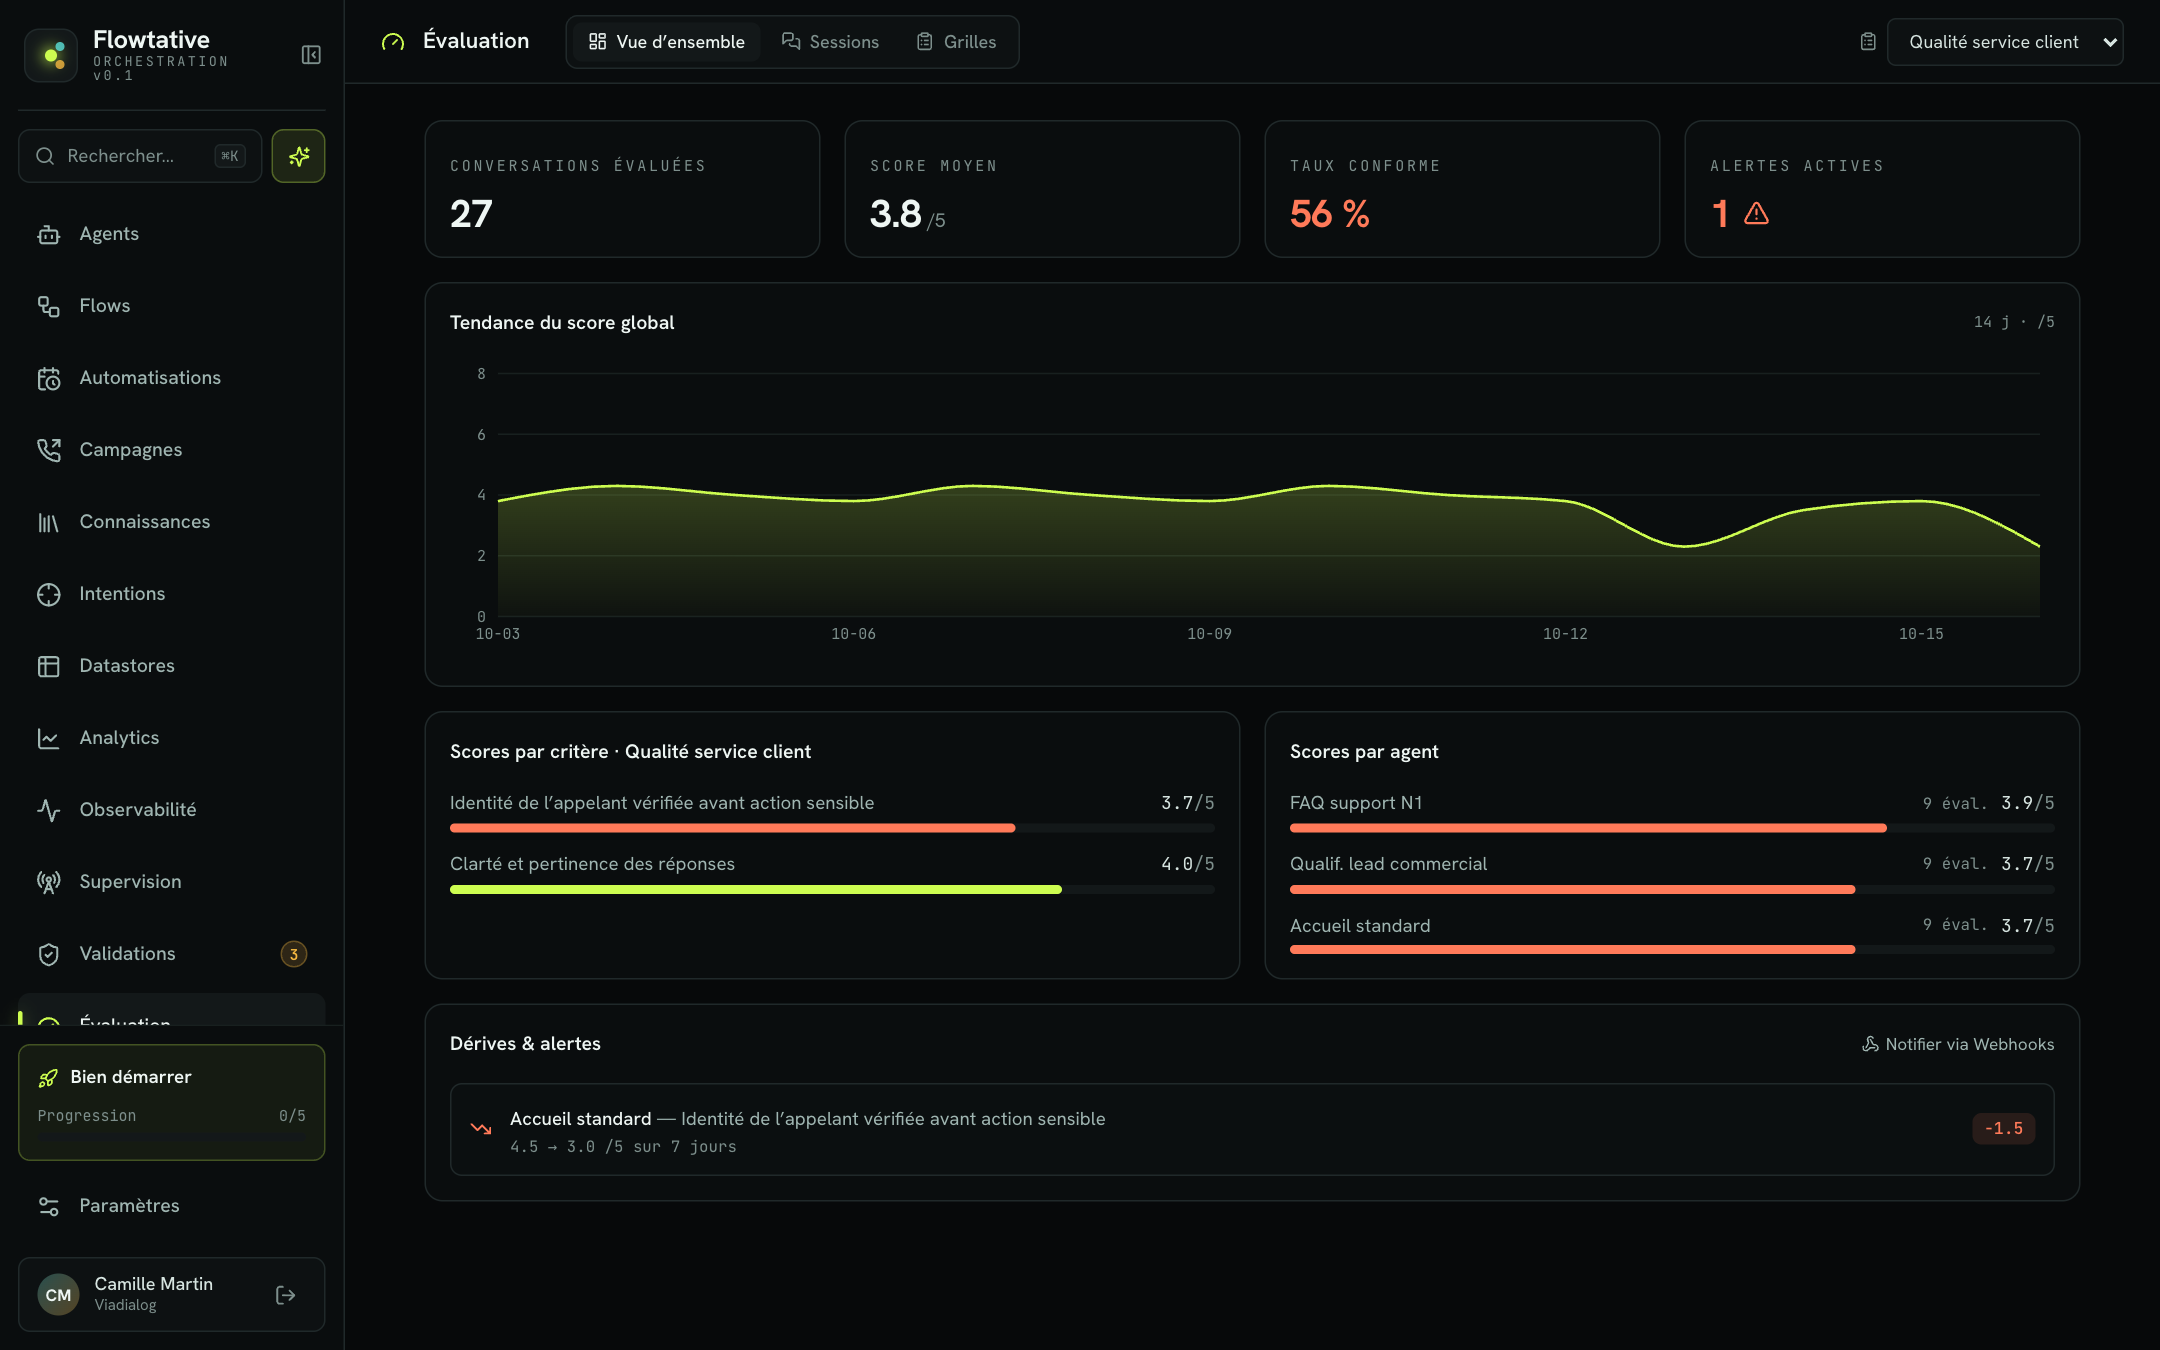
Task: Open the Flows section
Action: 171,306
